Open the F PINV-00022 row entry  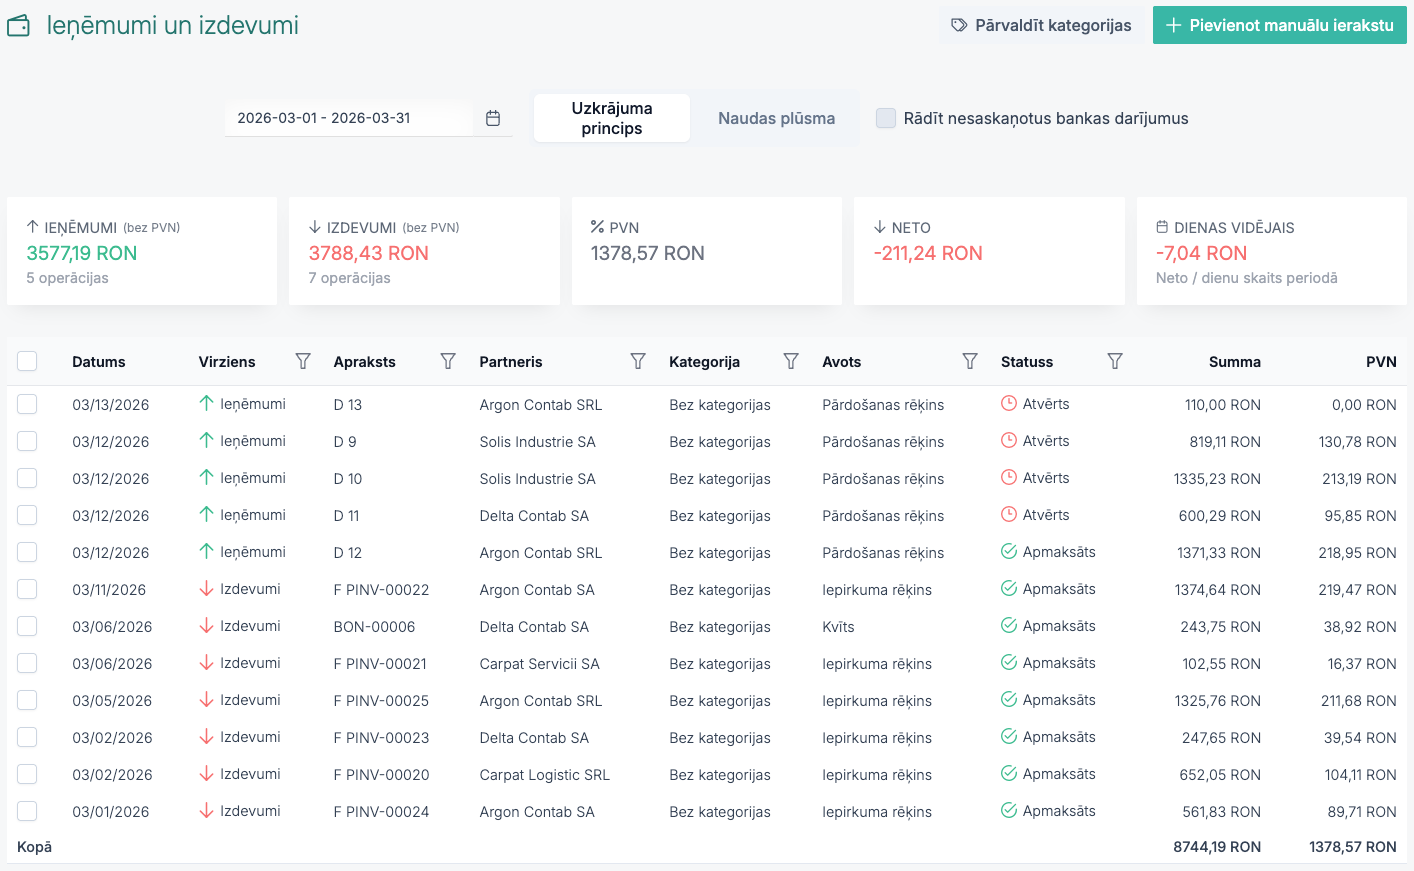381,590
